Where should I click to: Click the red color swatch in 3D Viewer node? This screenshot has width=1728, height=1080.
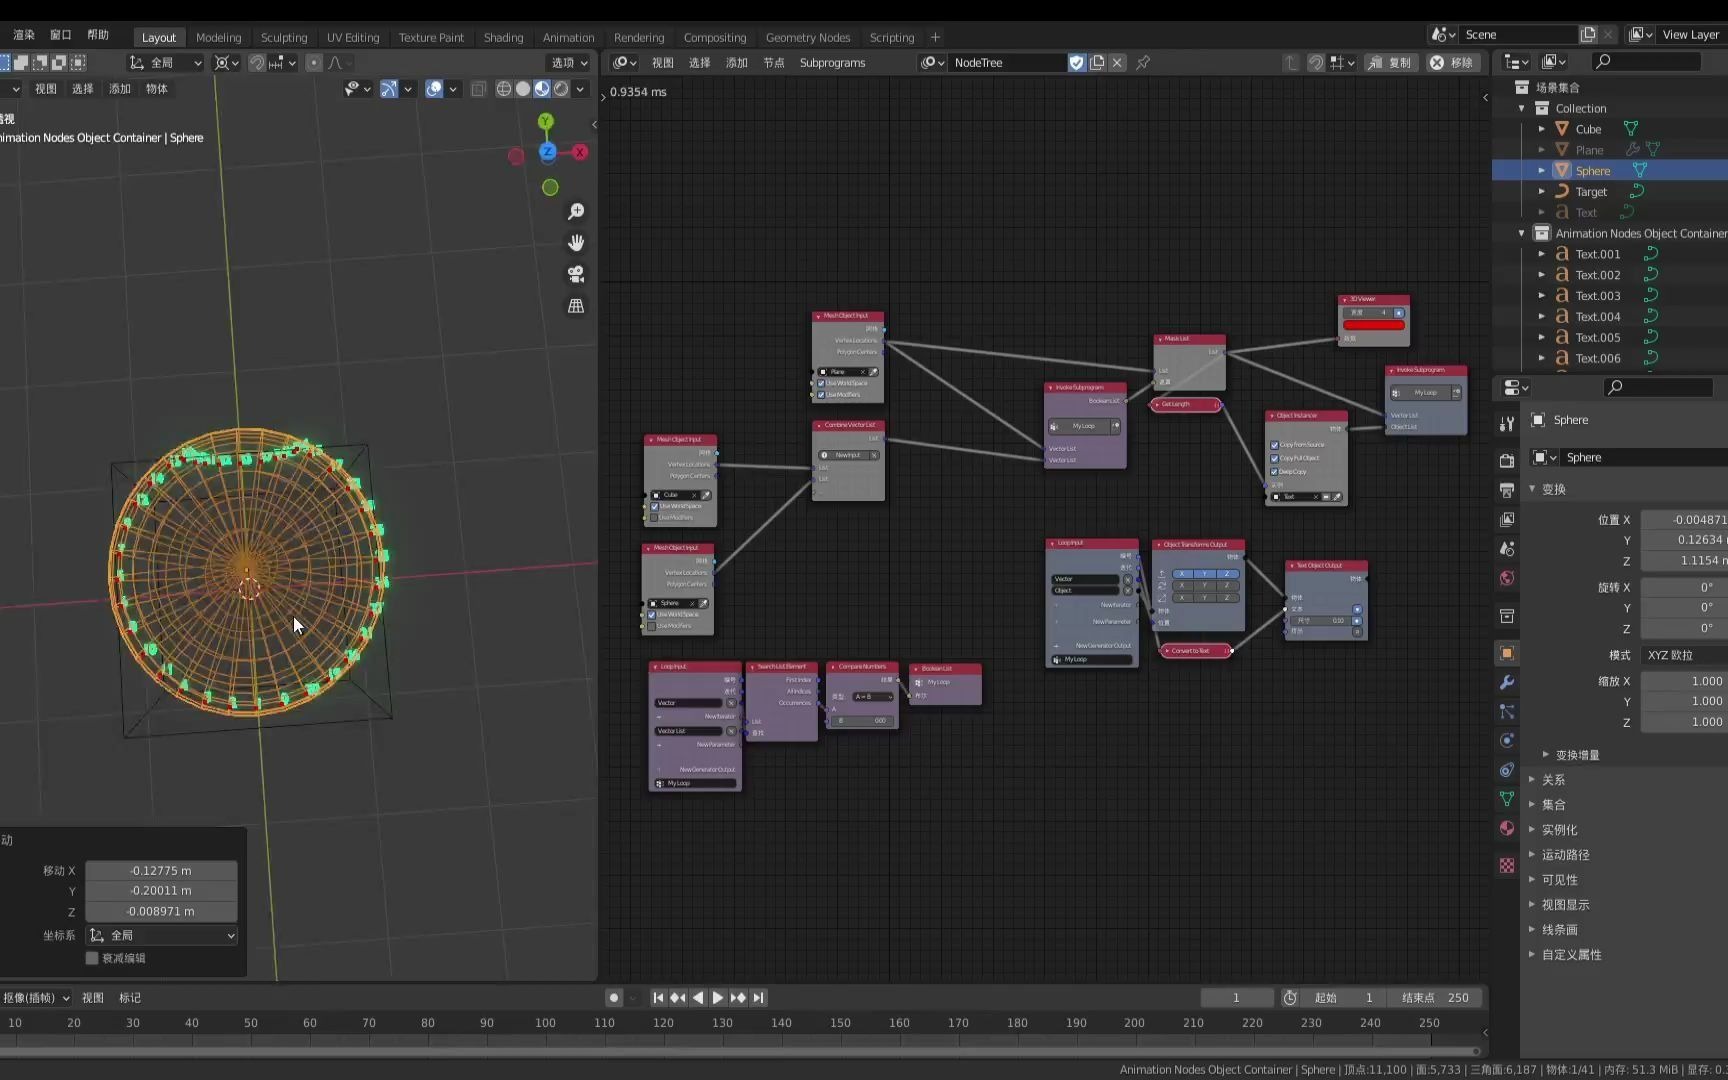click(1374, 325)
